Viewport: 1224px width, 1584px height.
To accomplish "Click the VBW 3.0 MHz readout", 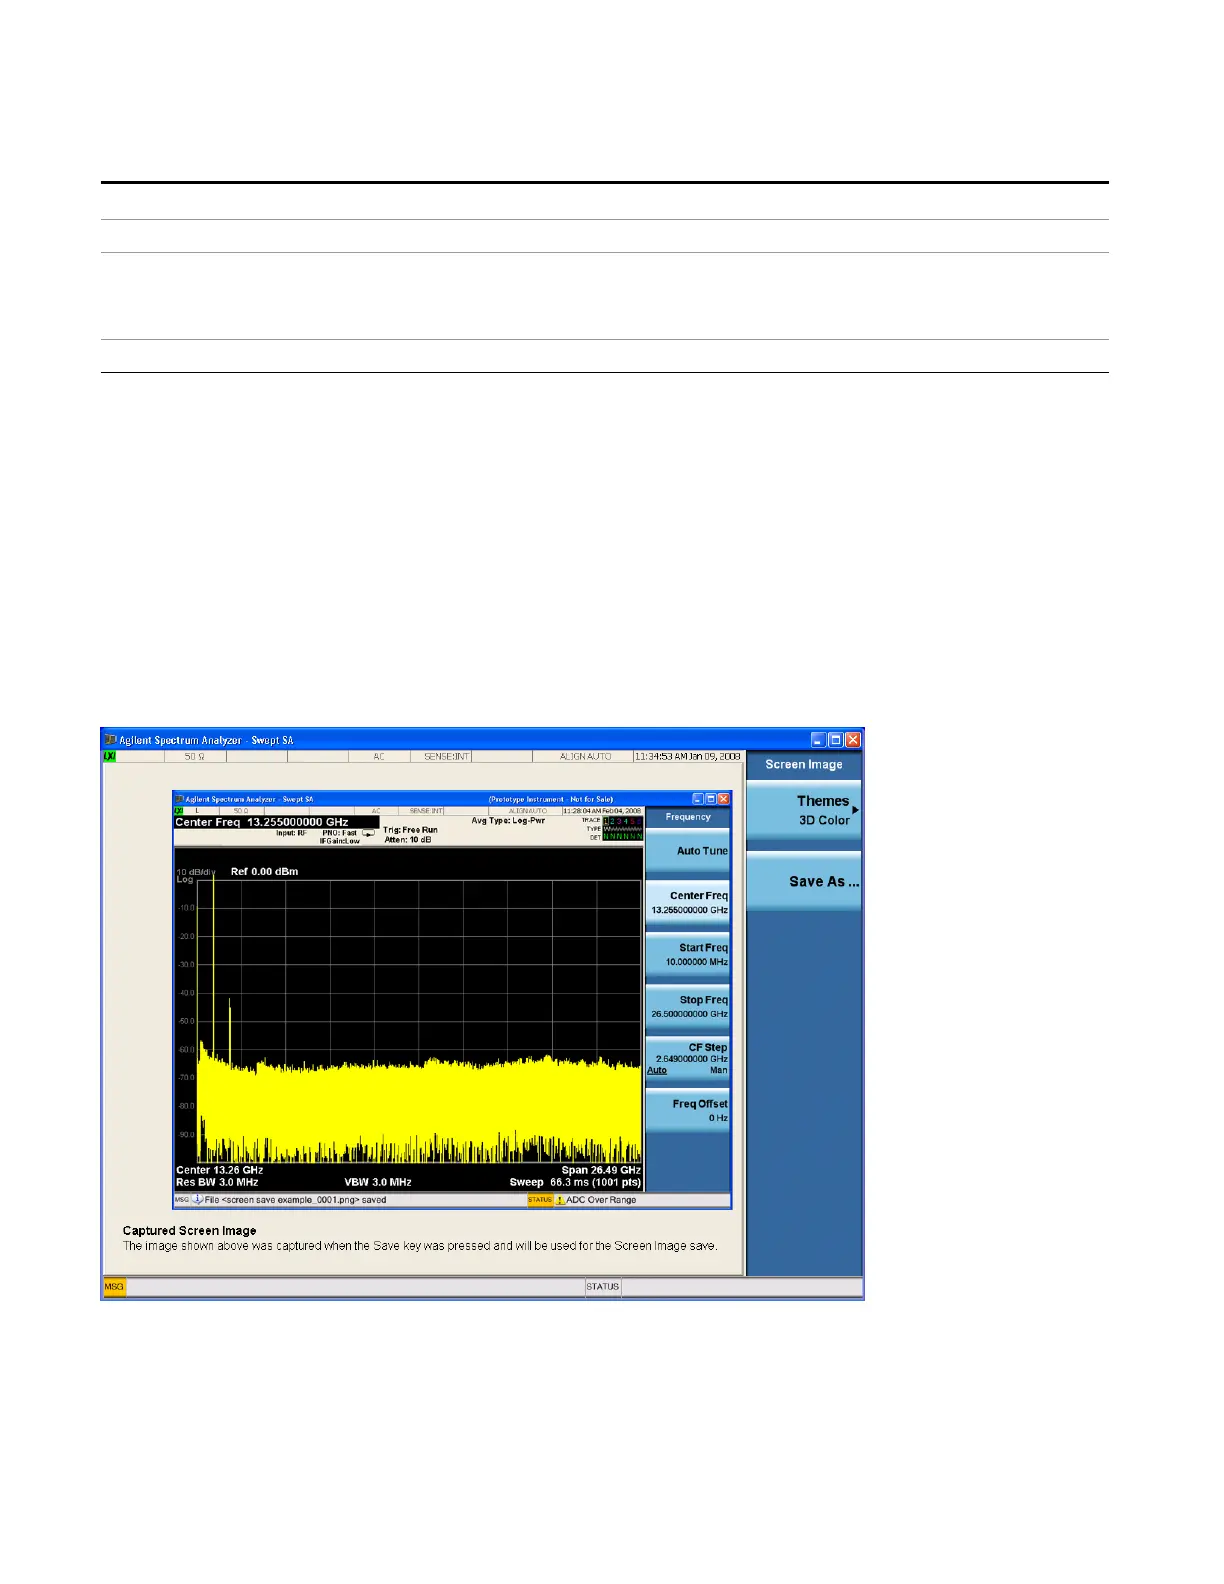I will (378, 1182).
